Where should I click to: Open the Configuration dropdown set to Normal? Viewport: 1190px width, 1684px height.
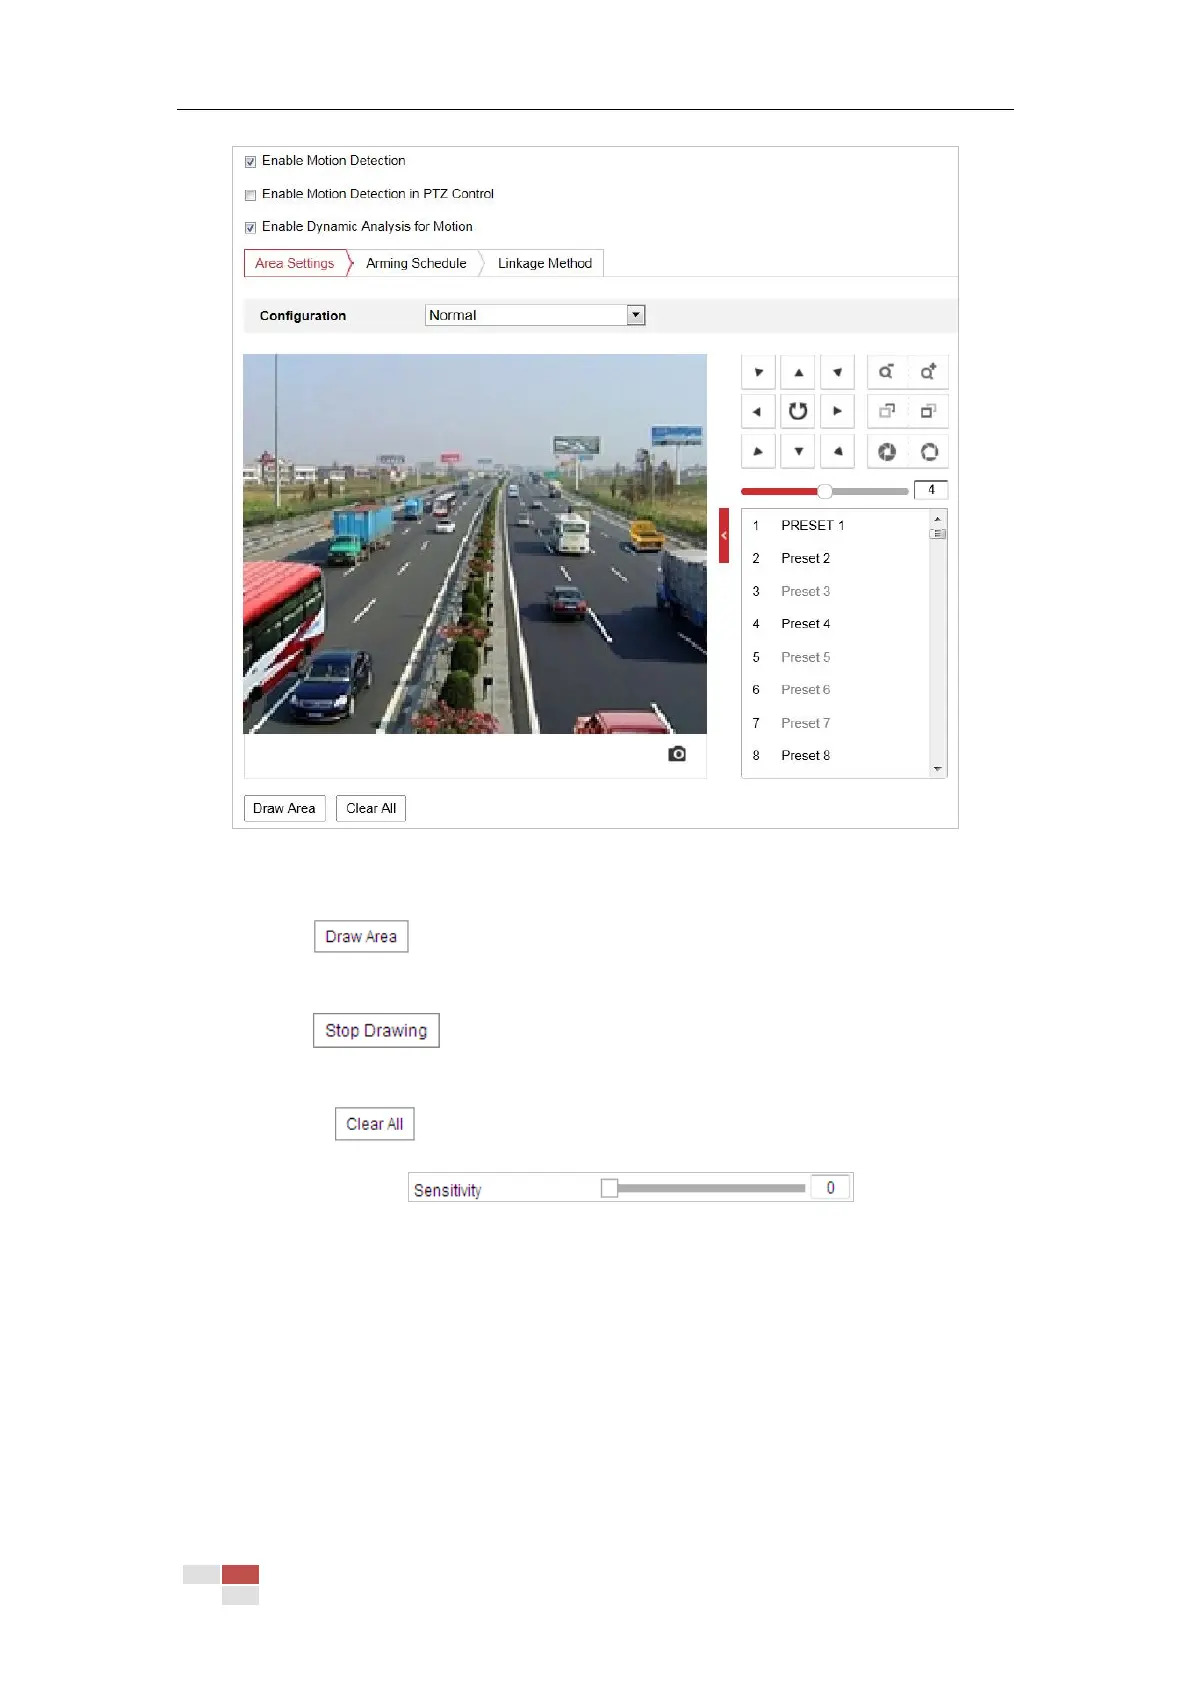click(x=535, y=315)
